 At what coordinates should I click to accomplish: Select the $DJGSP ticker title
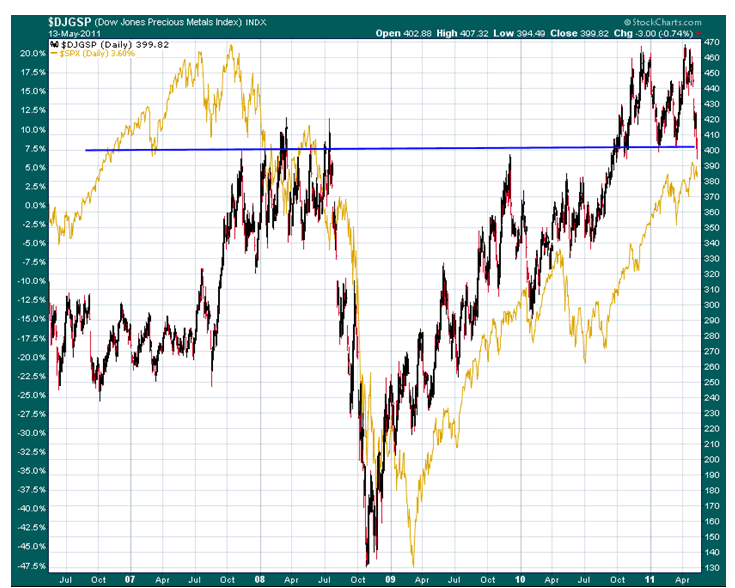[x=70, y=22]
